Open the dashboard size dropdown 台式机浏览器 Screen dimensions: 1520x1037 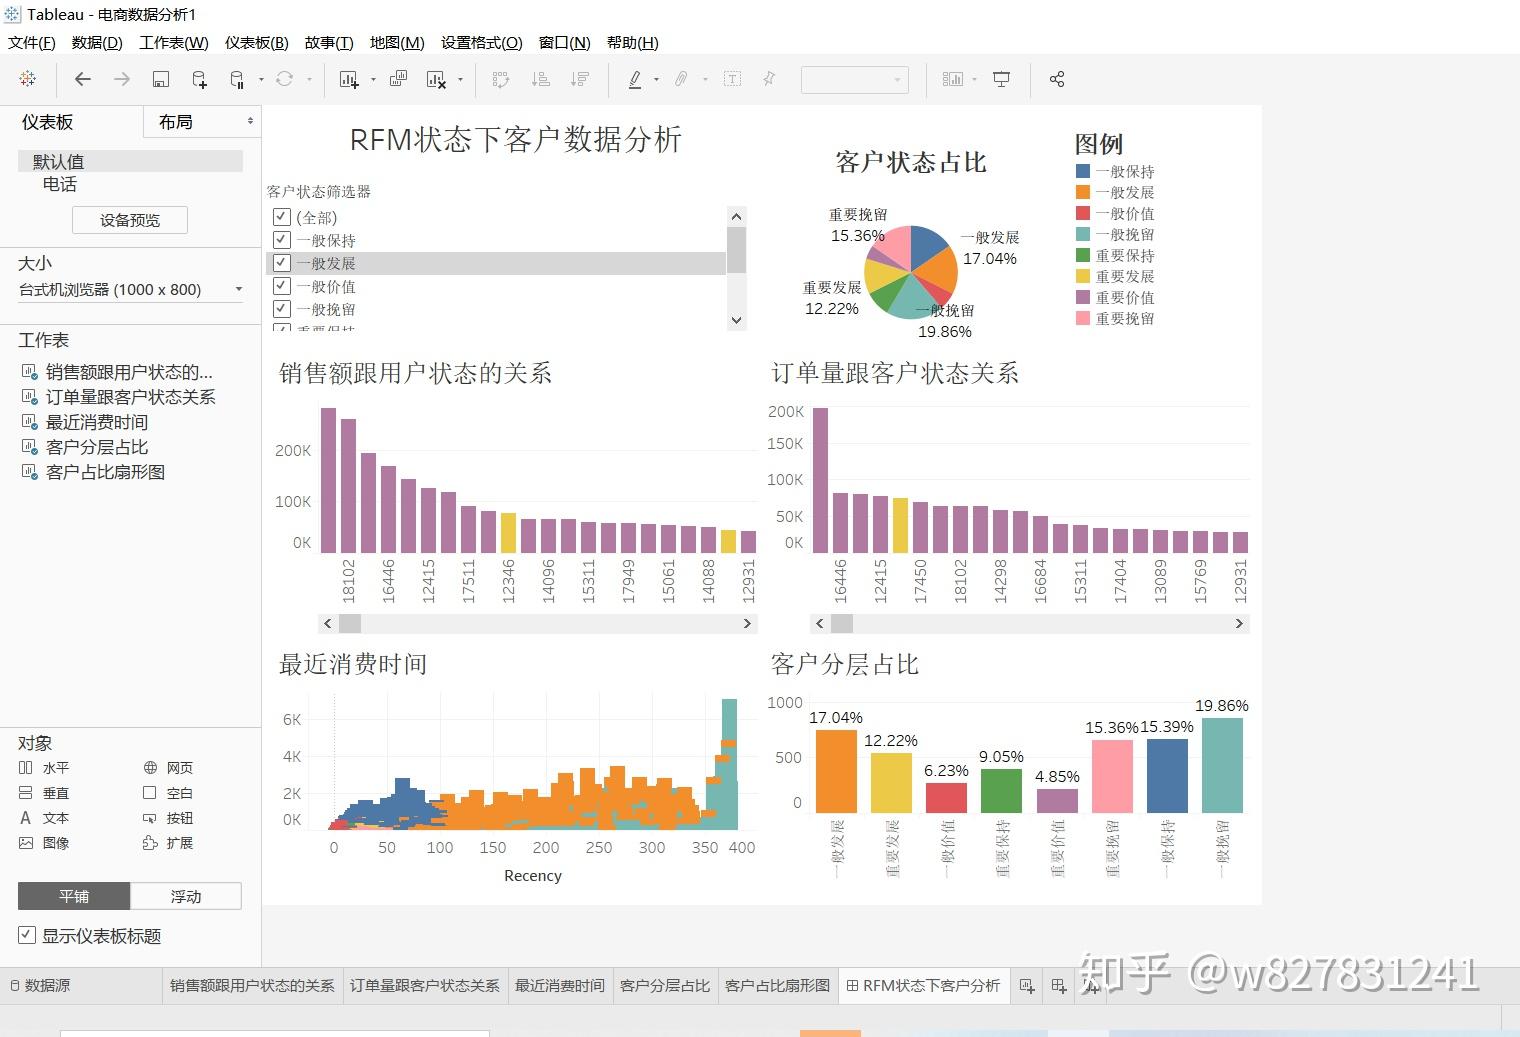click(130, 289)
